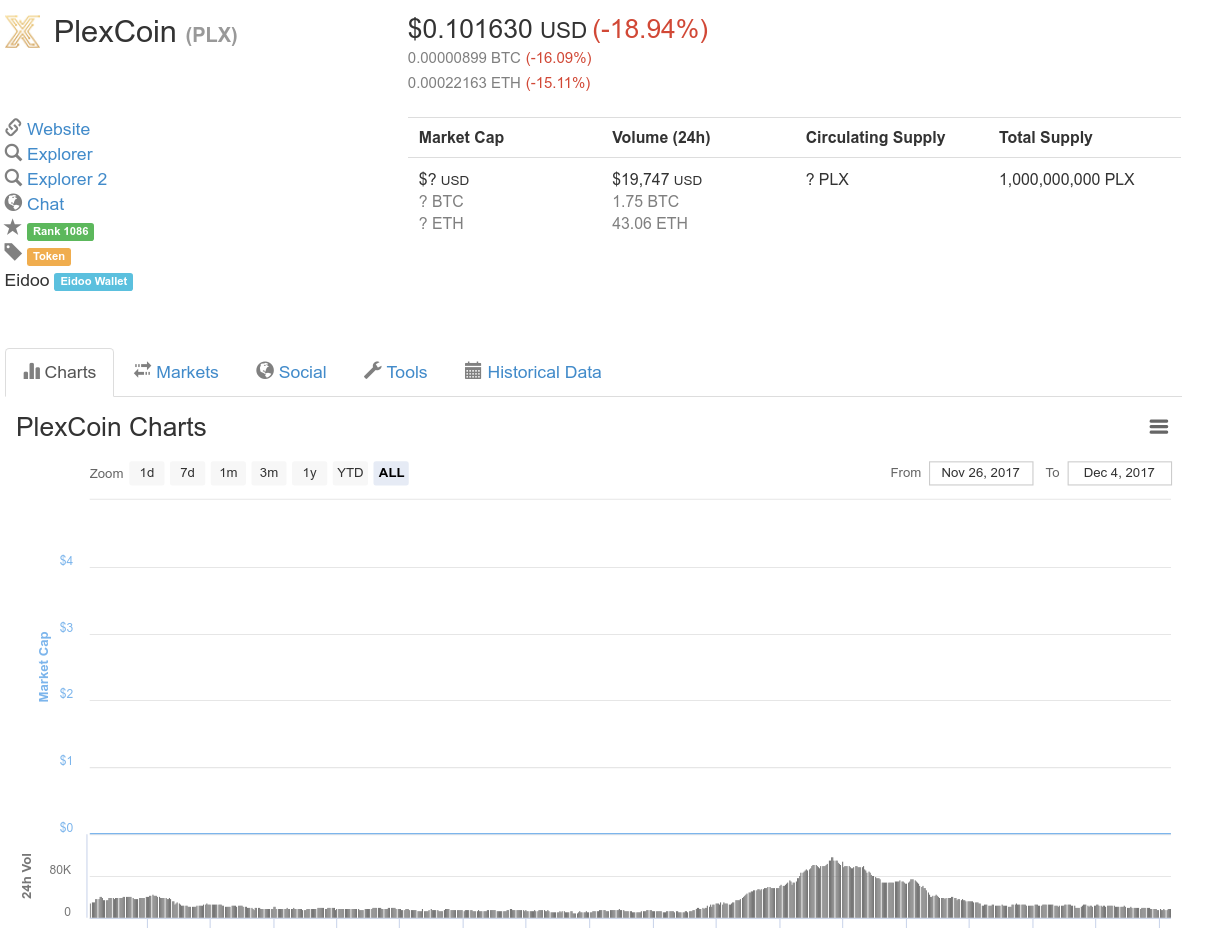This screenshot has height=928, width=1206.
Task: Click the calendar icon on Historical Data tab
Action: pos(473,370)
